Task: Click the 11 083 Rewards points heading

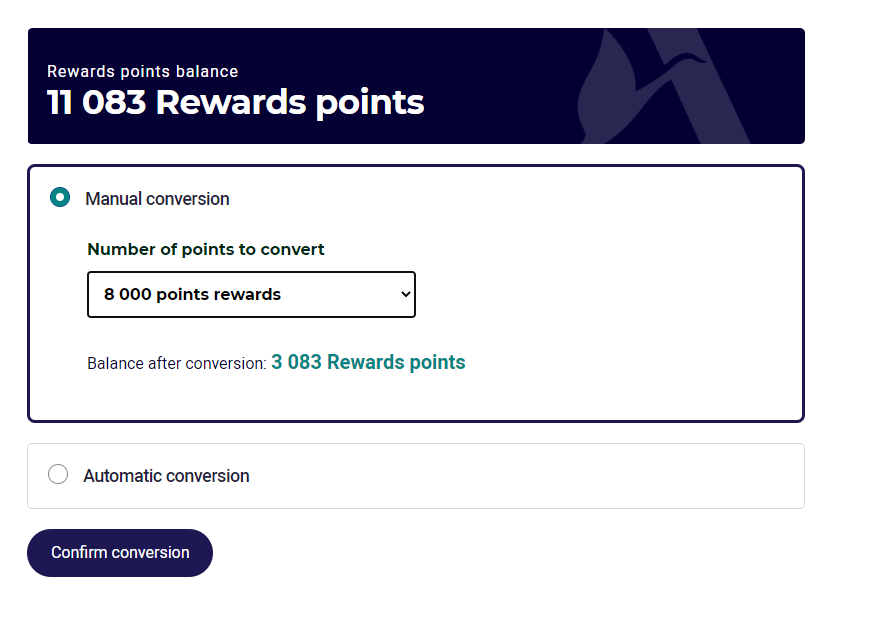Action: pyautogui.click(x=236, y=102)
